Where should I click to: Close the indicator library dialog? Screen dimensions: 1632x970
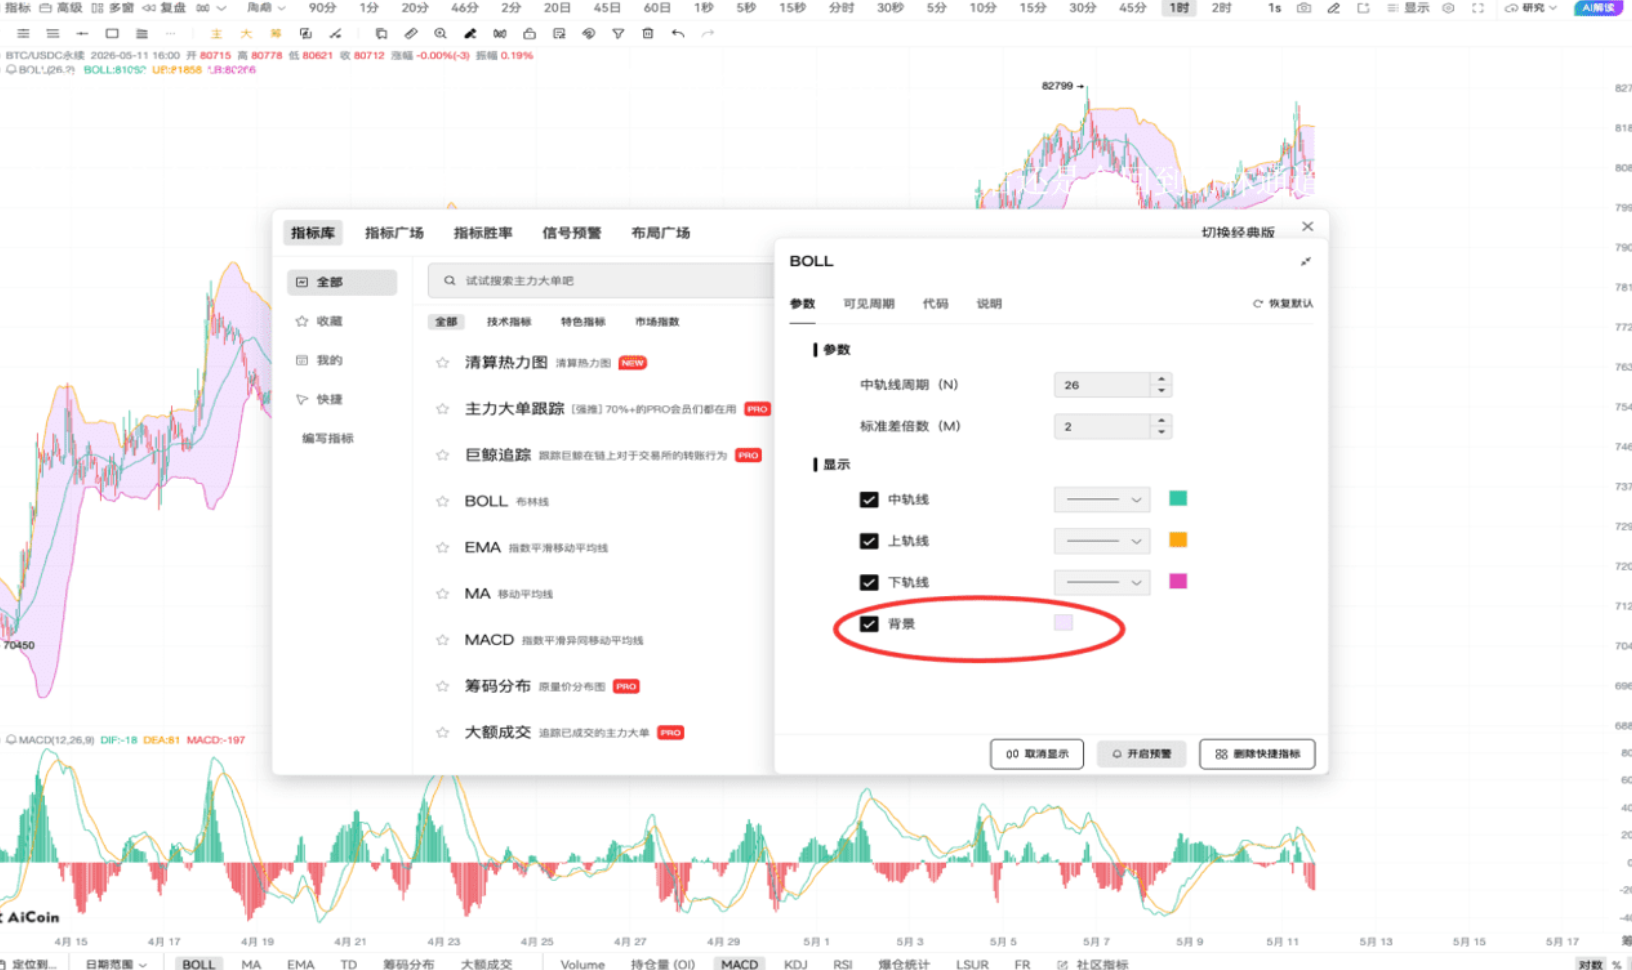coord(1307,227)
